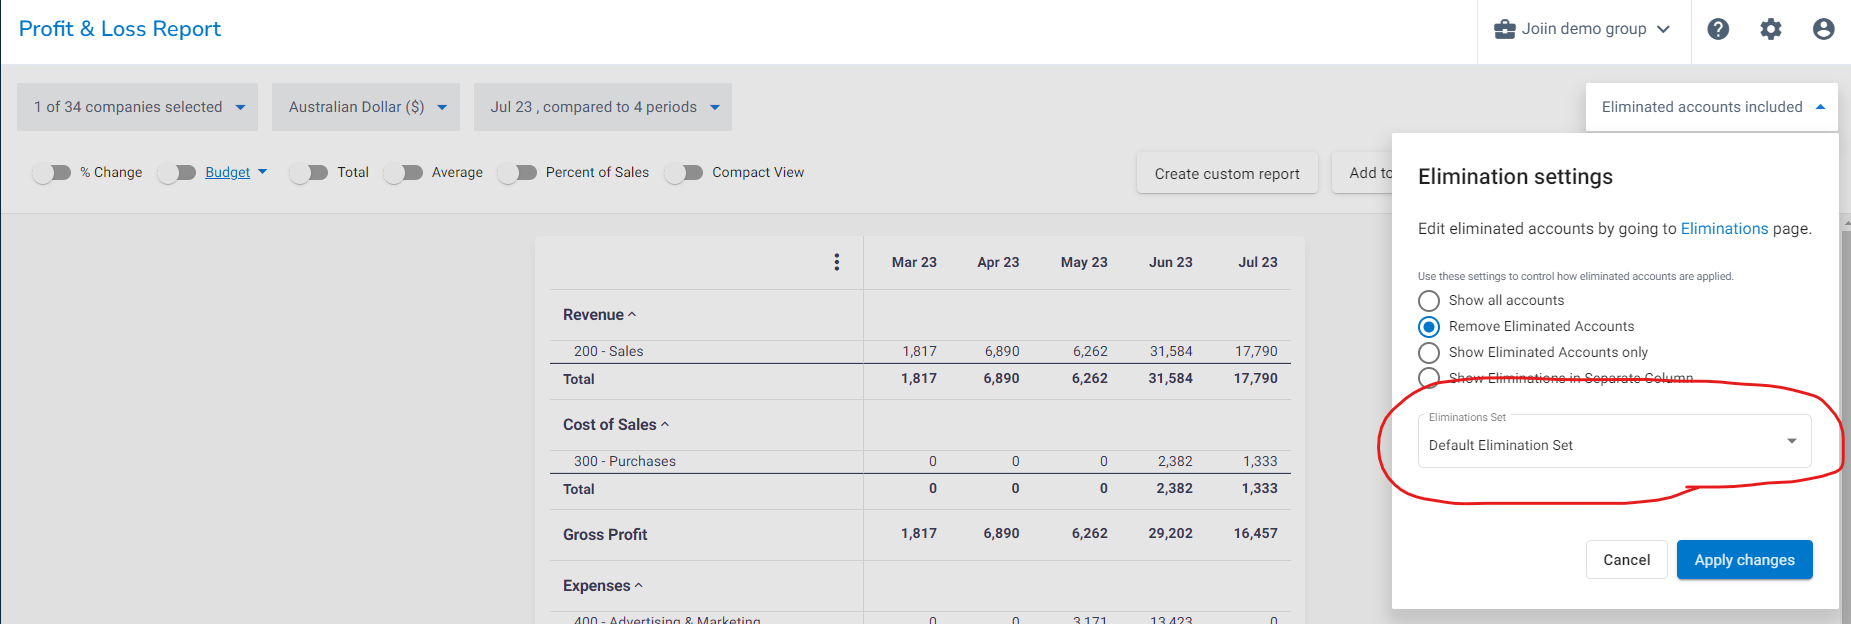Open the Australian Dollar currency dropdown
Screen dimensions: 1851x624
point(366,107)
